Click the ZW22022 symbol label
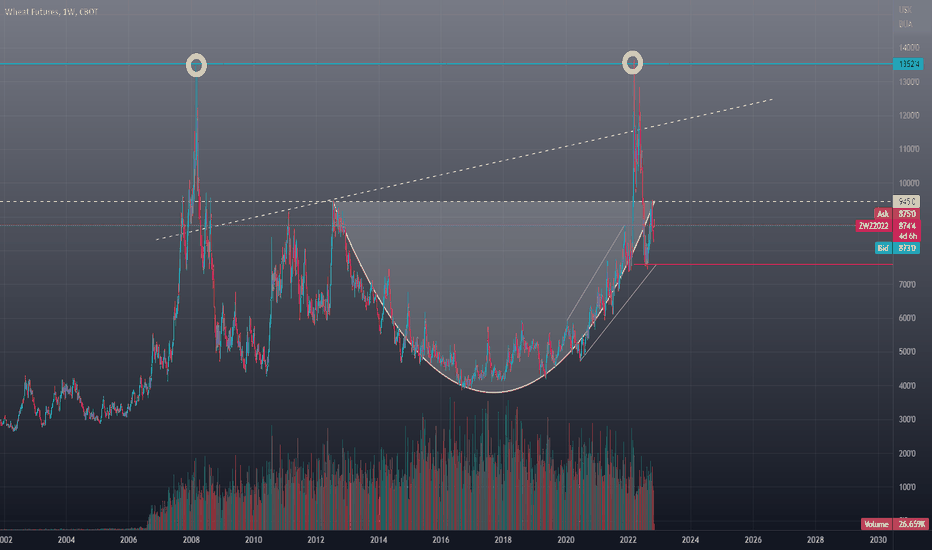The height and width of the screenshot is (550, 932). (874, 226)
